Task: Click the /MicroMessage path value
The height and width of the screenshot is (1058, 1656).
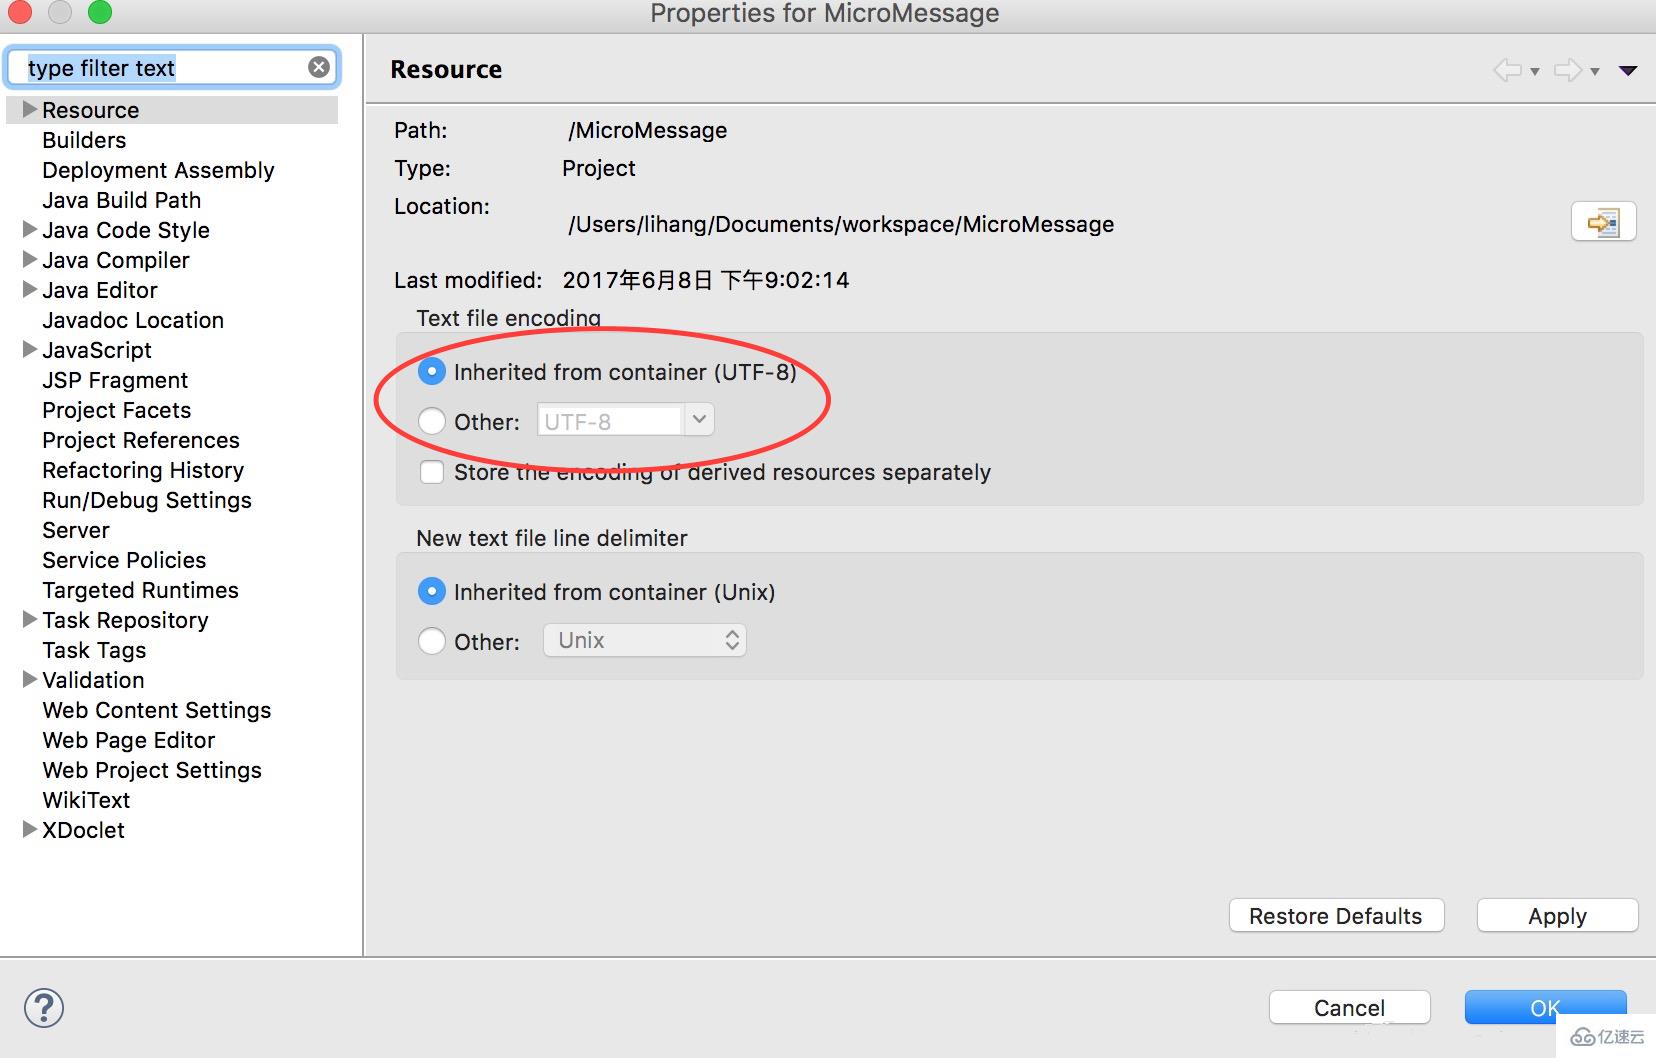Action: click(x=647, y=130)
